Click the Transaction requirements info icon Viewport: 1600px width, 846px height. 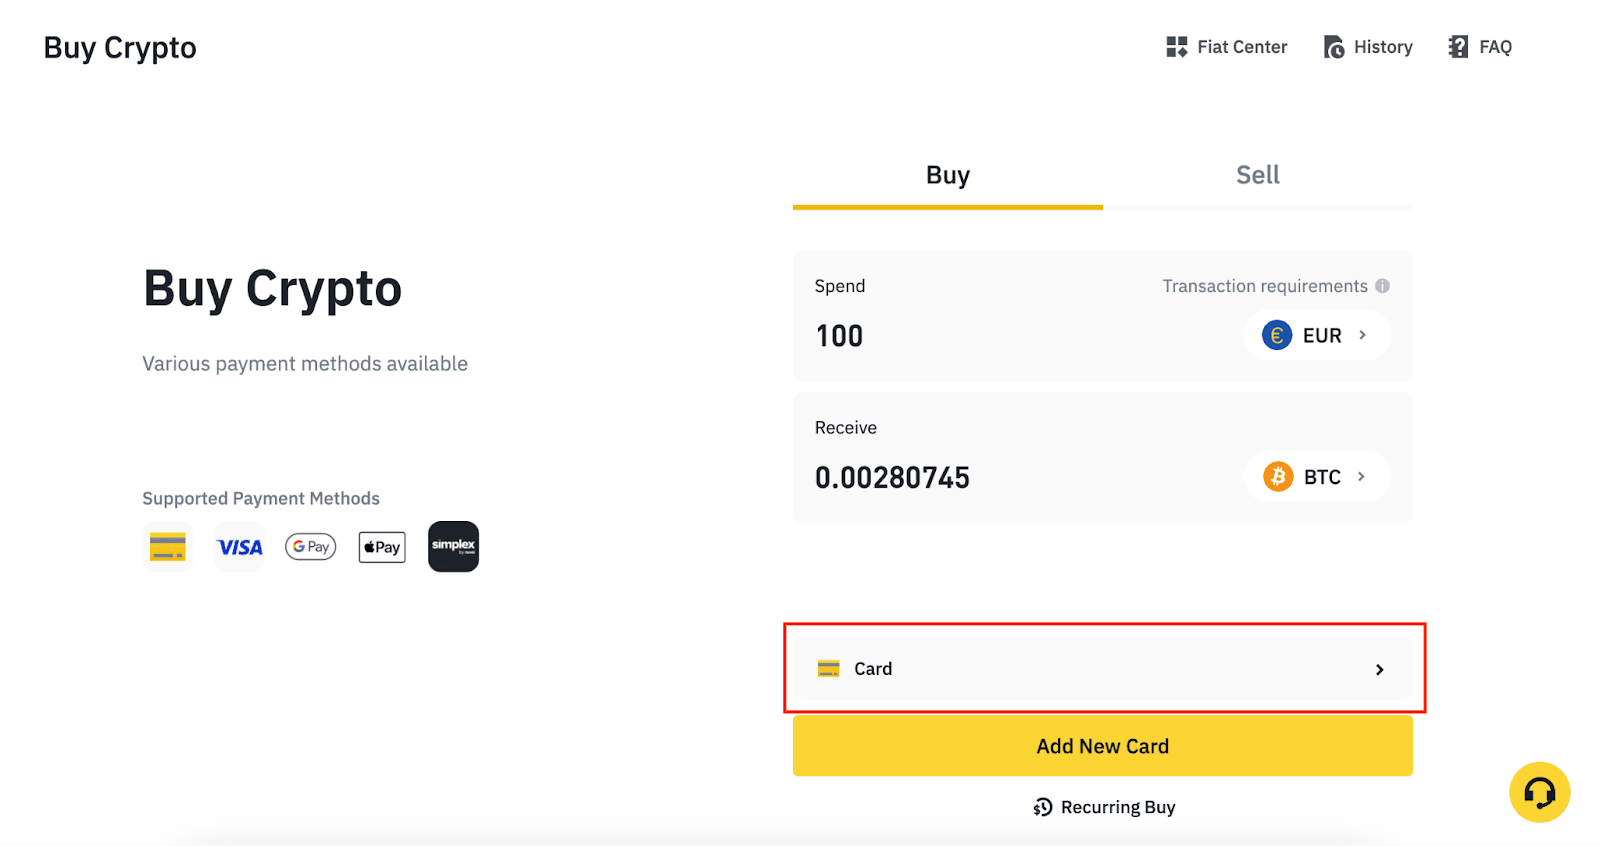(1383, 286)
